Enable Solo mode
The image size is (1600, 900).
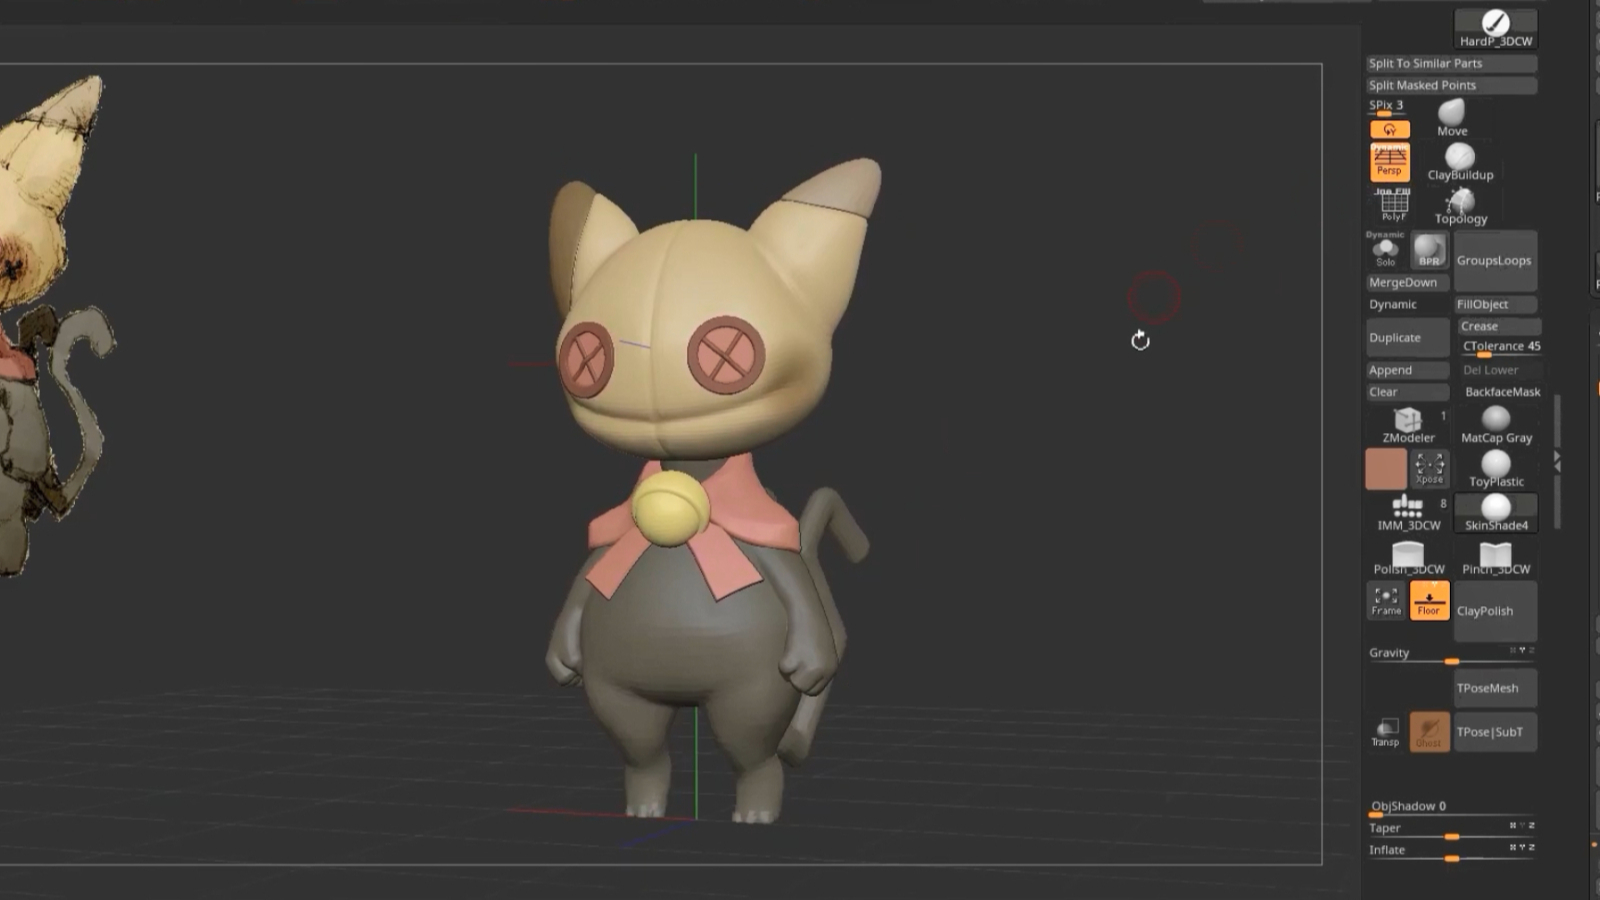click(x=1385, y=251)
